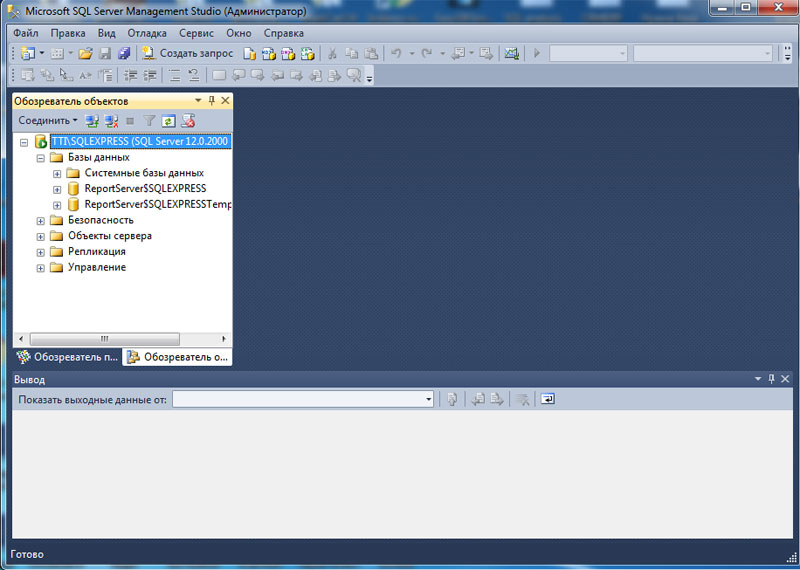Open the Соединить dropdown
The height and width of the screenshot is (570, 800).
[48, 121]
